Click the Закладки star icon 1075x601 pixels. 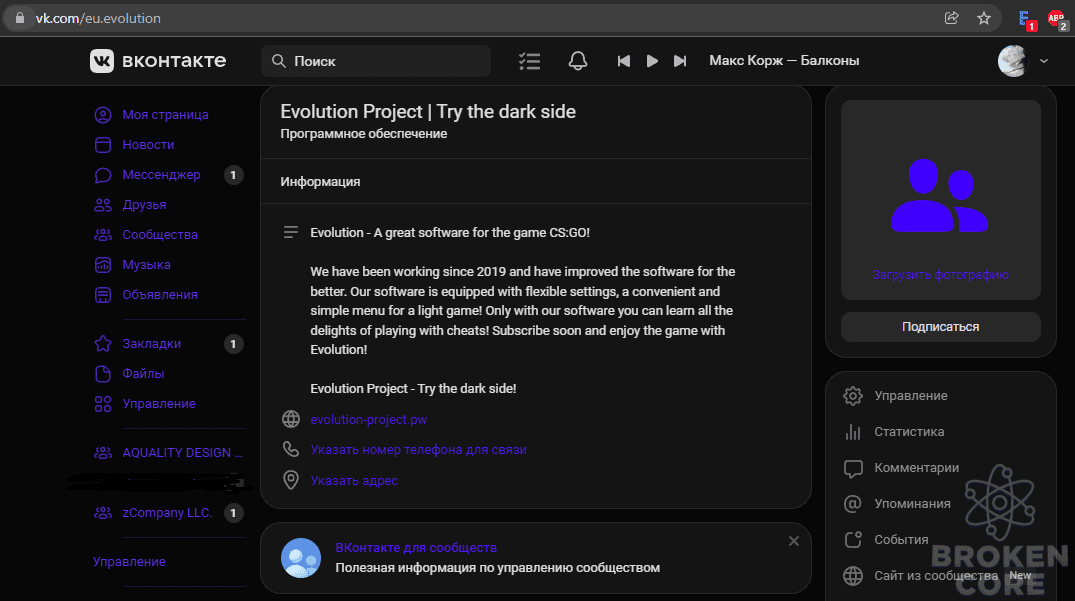(x=103, y=343)
